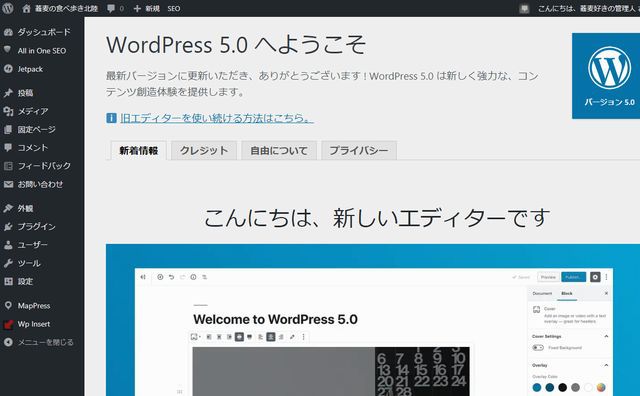Pick black overlay color swatch
The width and height of the screenshot is (640, 396).
point(562,387)
